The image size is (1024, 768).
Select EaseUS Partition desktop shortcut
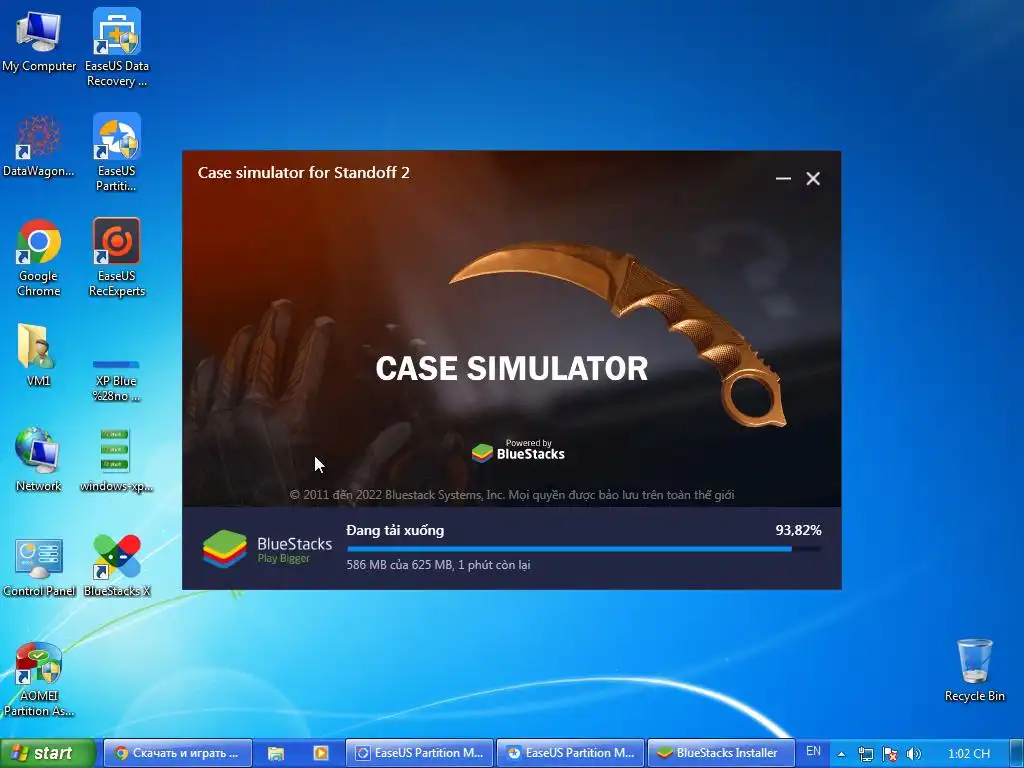click(x=117, y=152)
